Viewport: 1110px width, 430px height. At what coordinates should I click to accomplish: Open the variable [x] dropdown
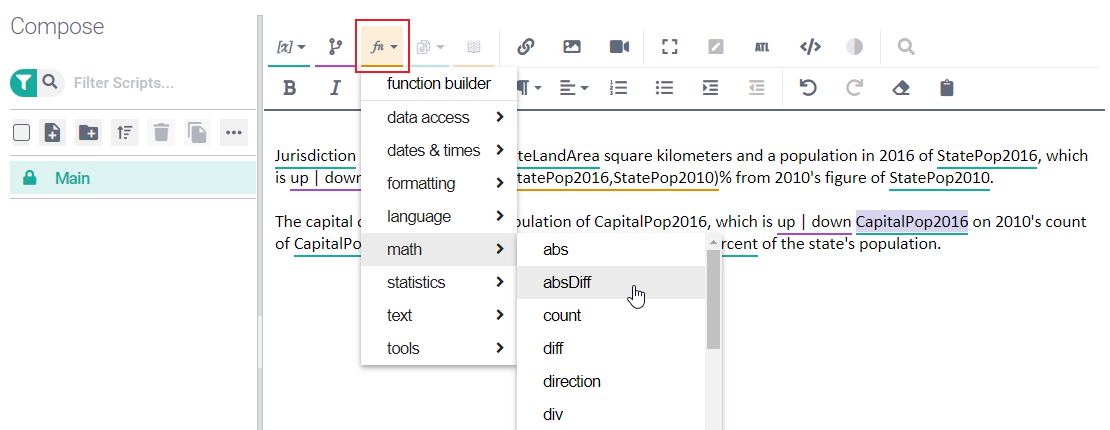point(291,47)
